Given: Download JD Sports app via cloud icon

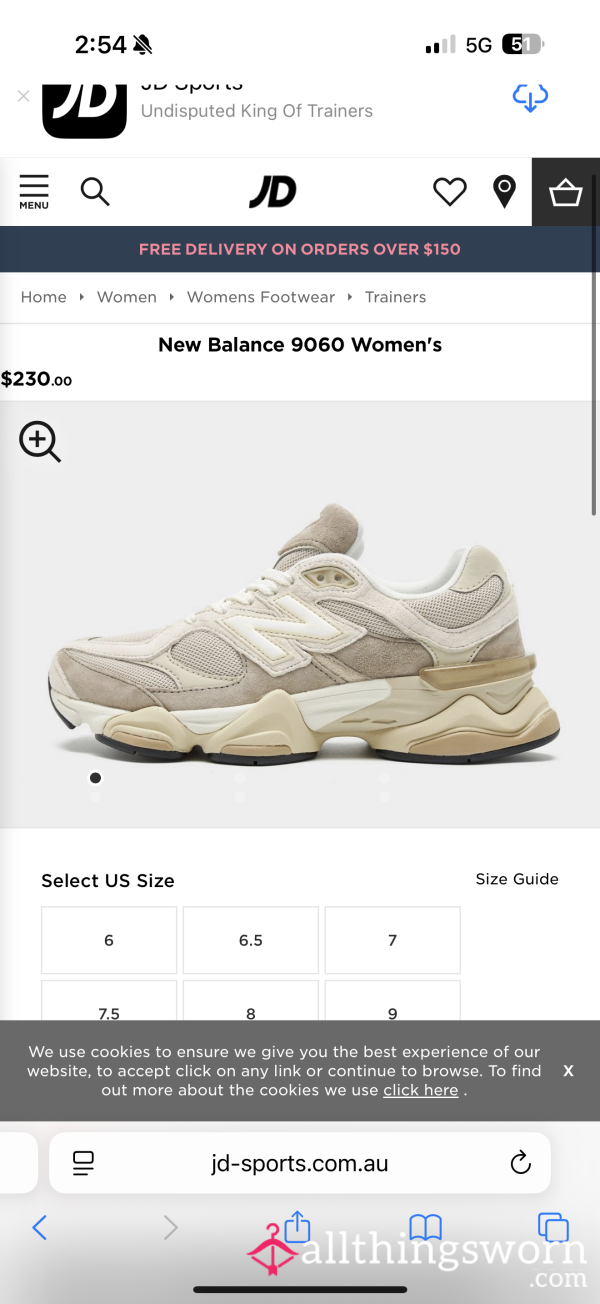Looking at the screenshot, I should pyautogui.click(x=530, y=97).
